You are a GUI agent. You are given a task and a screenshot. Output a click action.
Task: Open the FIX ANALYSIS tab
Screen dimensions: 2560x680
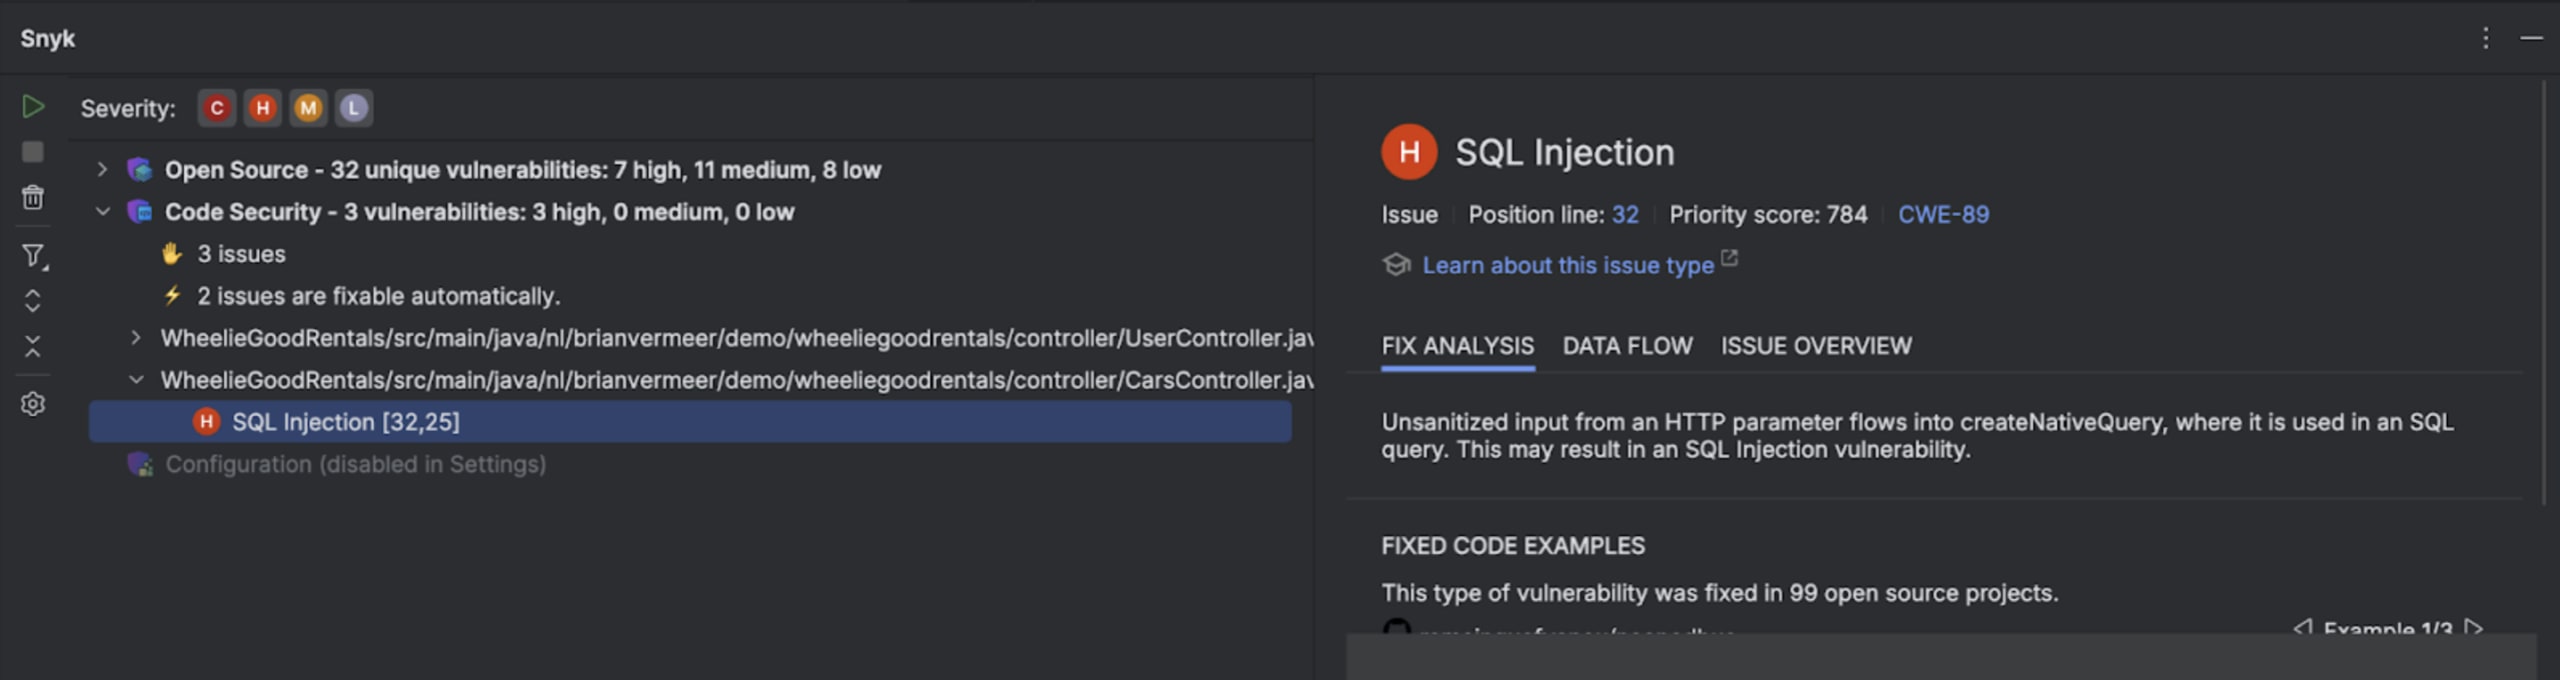pos(1457,346)
